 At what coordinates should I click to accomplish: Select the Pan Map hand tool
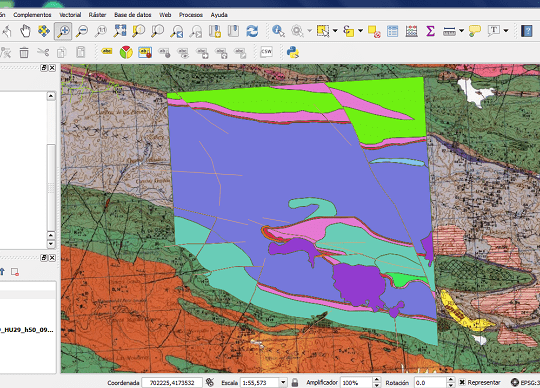[25, 31]
